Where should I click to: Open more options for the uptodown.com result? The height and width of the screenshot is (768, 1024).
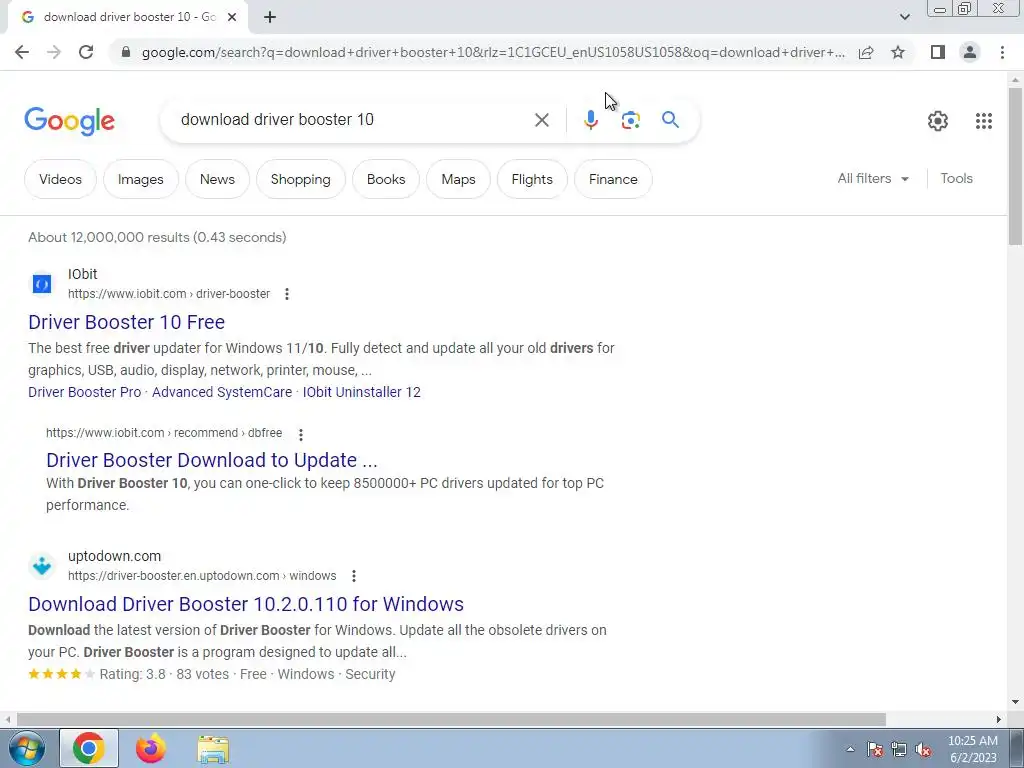pos(353,576)
